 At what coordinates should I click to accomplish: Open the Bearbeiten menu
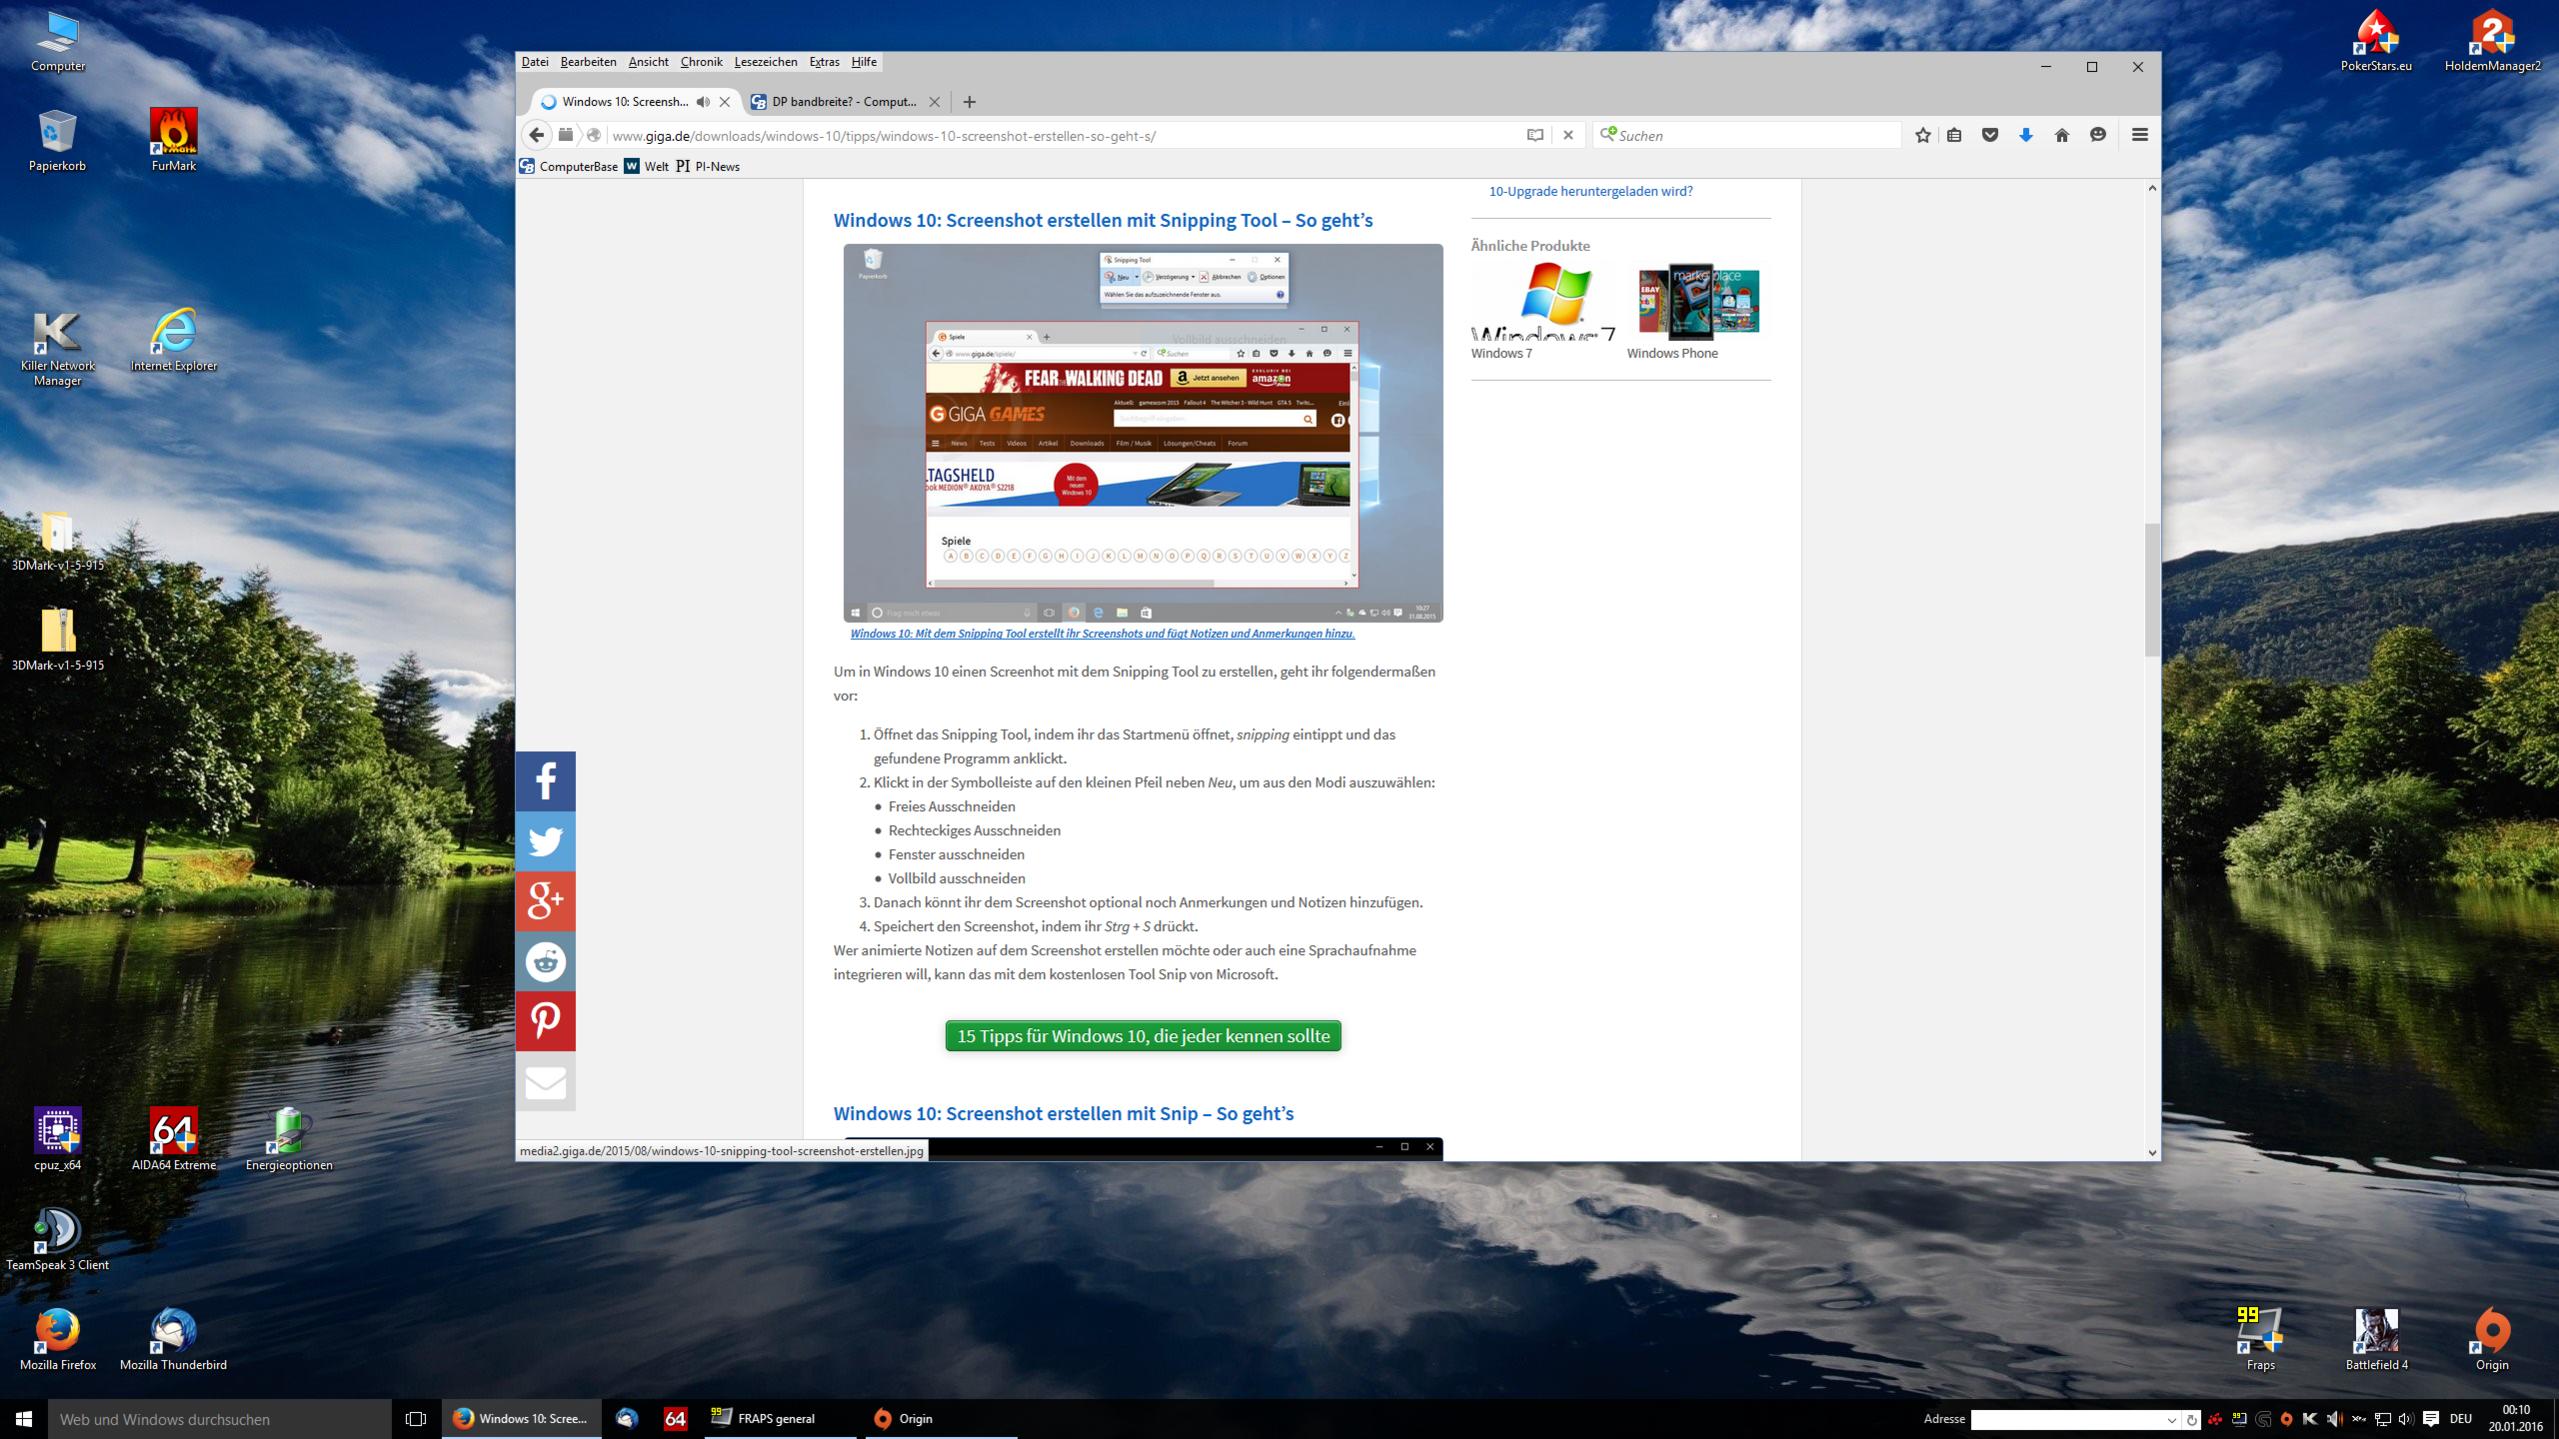[588, 62]
